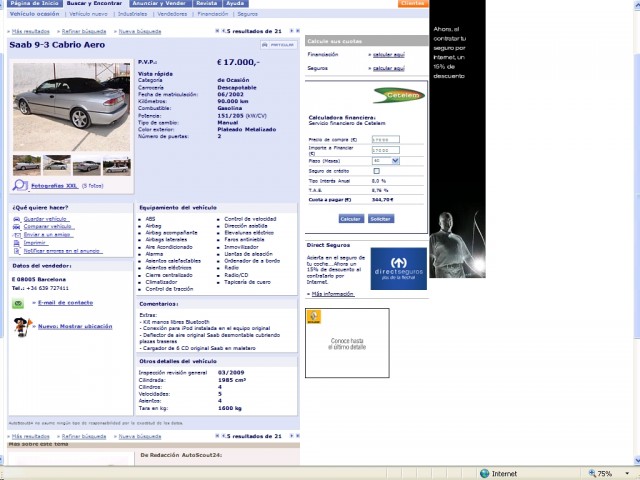Viewport: 640px width, 480px height.
Task: Select the Revista tab
Action: [207, 3]
